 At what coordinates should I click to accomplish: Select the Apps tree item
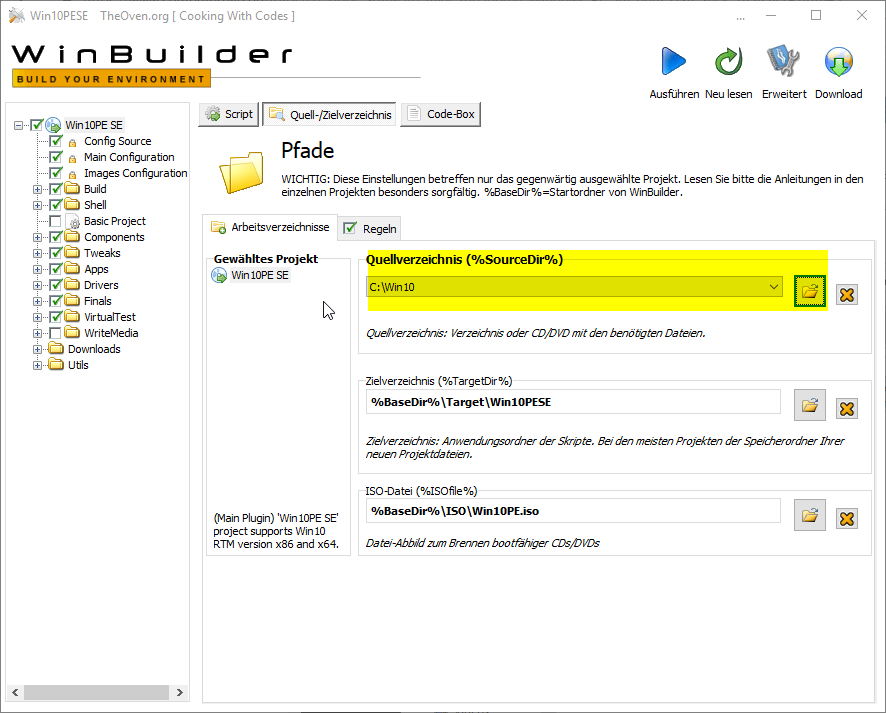point(96,269)
